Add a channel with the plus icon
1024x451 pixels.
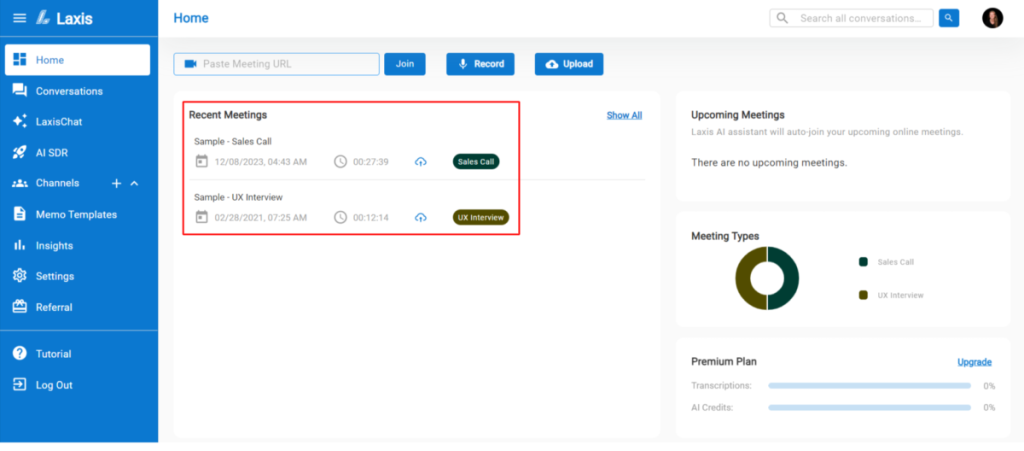116,183
